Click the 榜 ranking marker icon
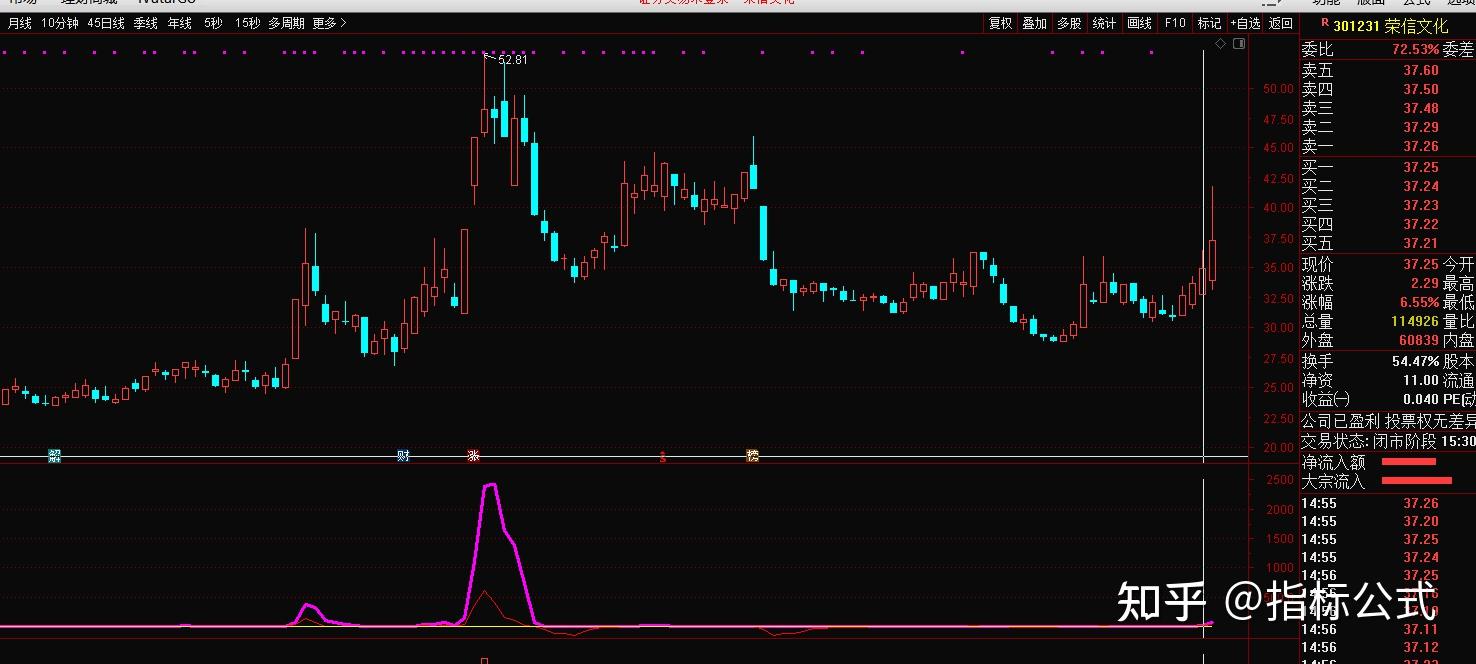 point(752,456)
